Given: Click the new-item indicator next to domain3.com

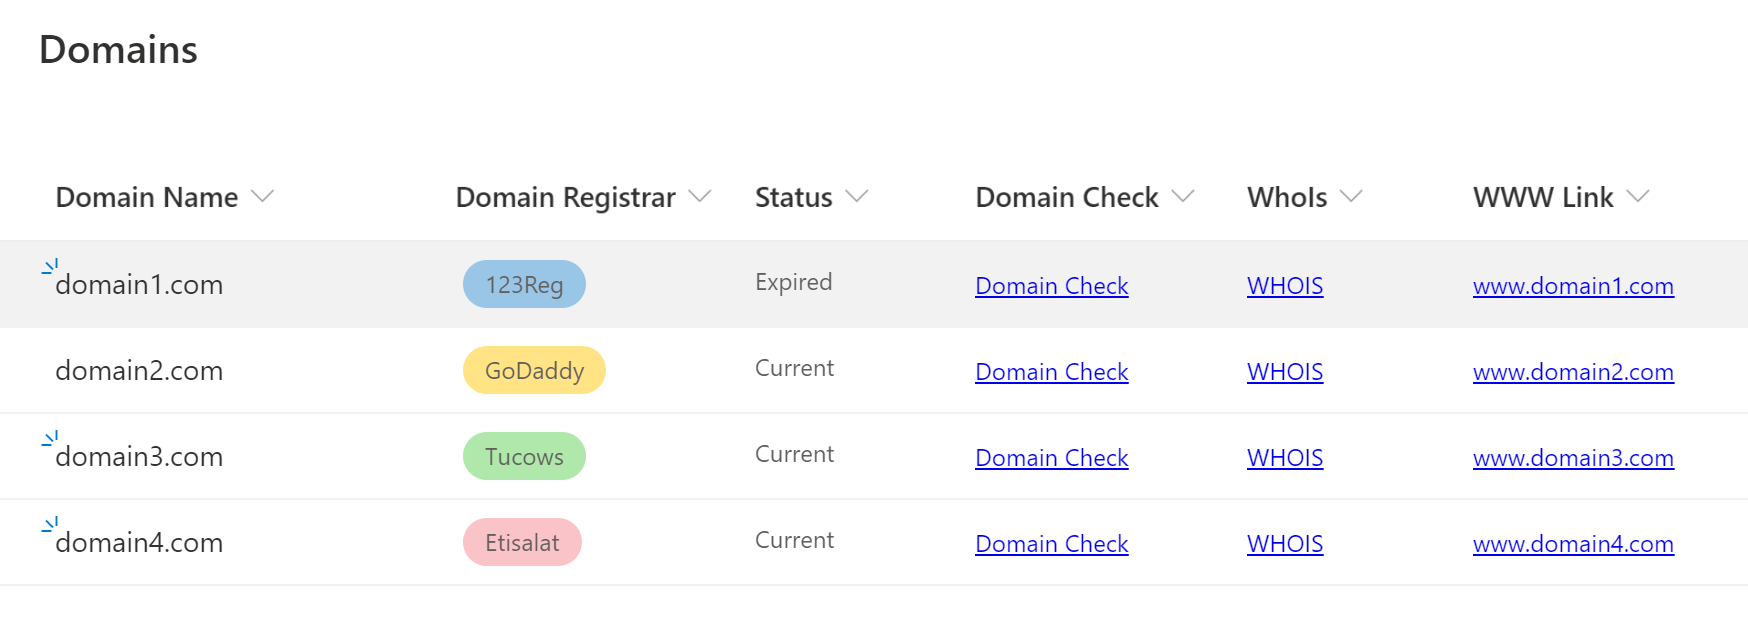Looking at the screenshot, I should pyautogui.click(x=49, y=438).
